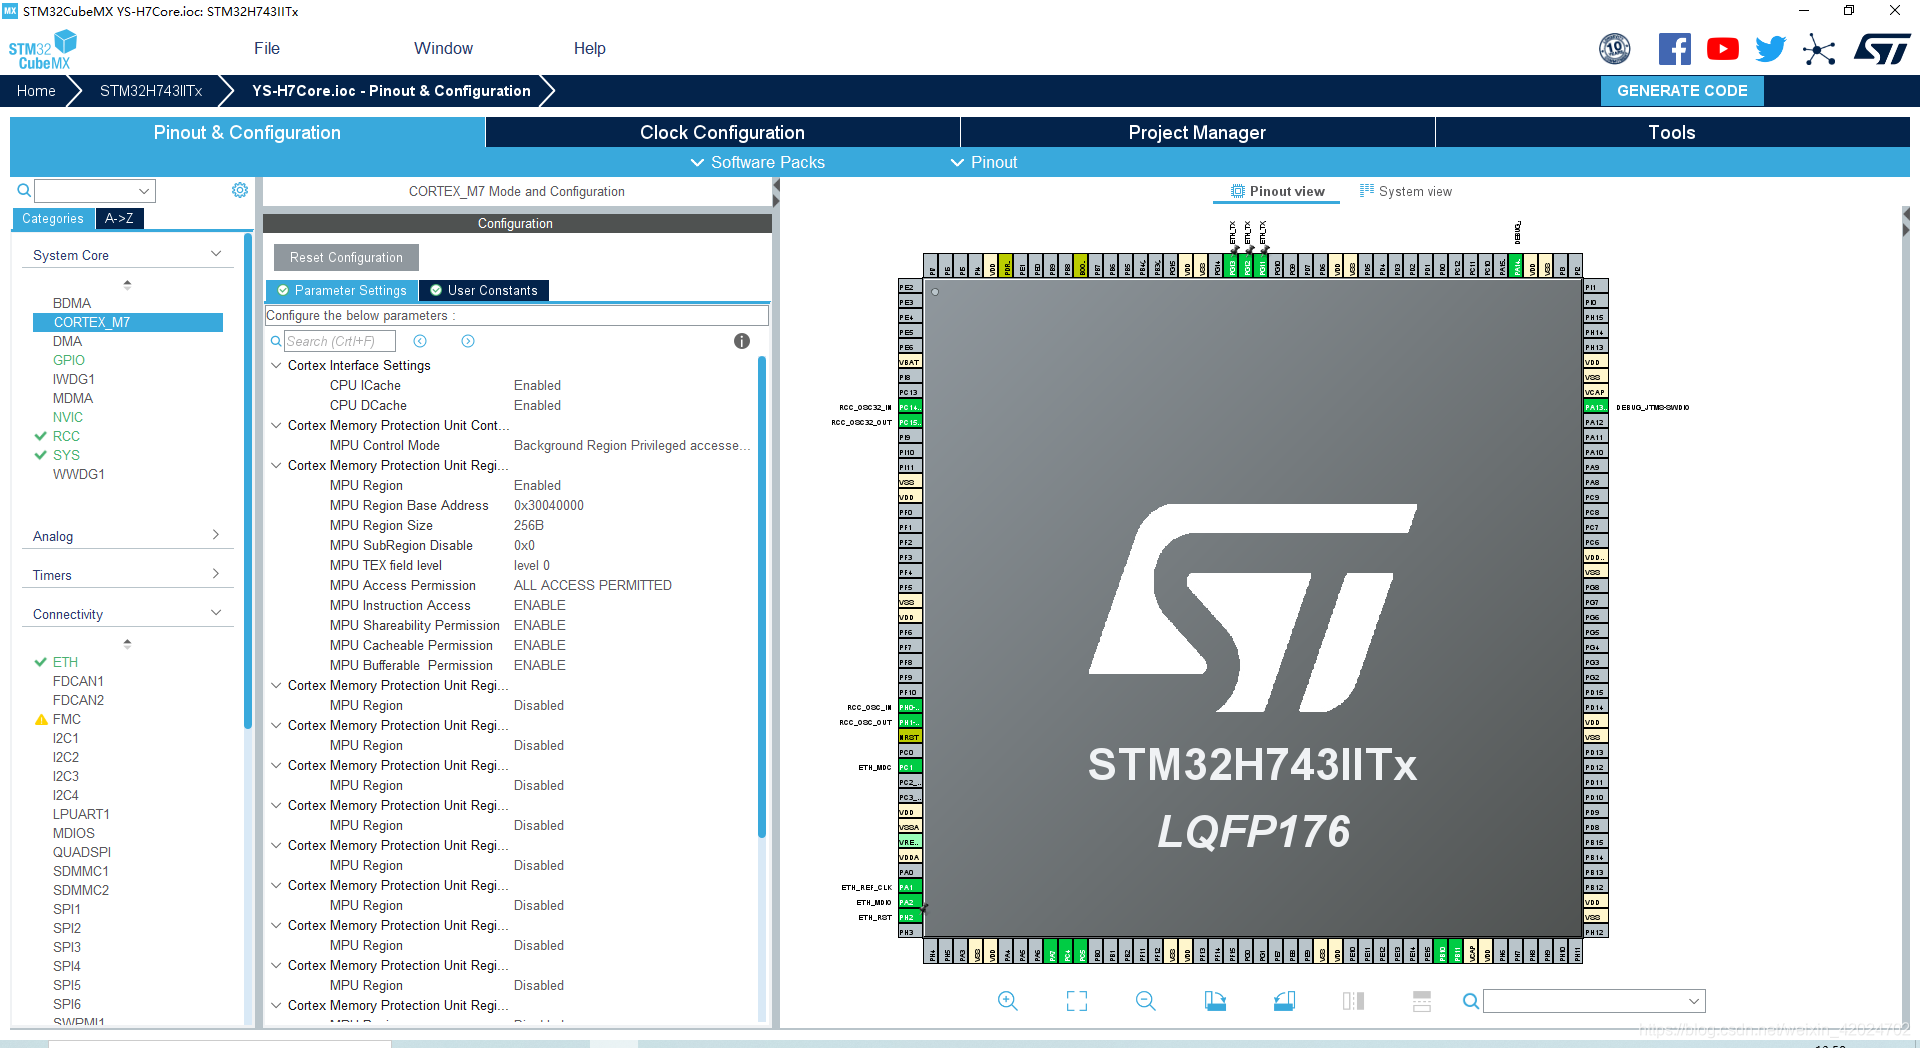Image resolution: width=1920 pixels, height=1048 pixels.
Task: Show parameter info with the i icon
Action: pyautogui.click(x=741, y=341)
